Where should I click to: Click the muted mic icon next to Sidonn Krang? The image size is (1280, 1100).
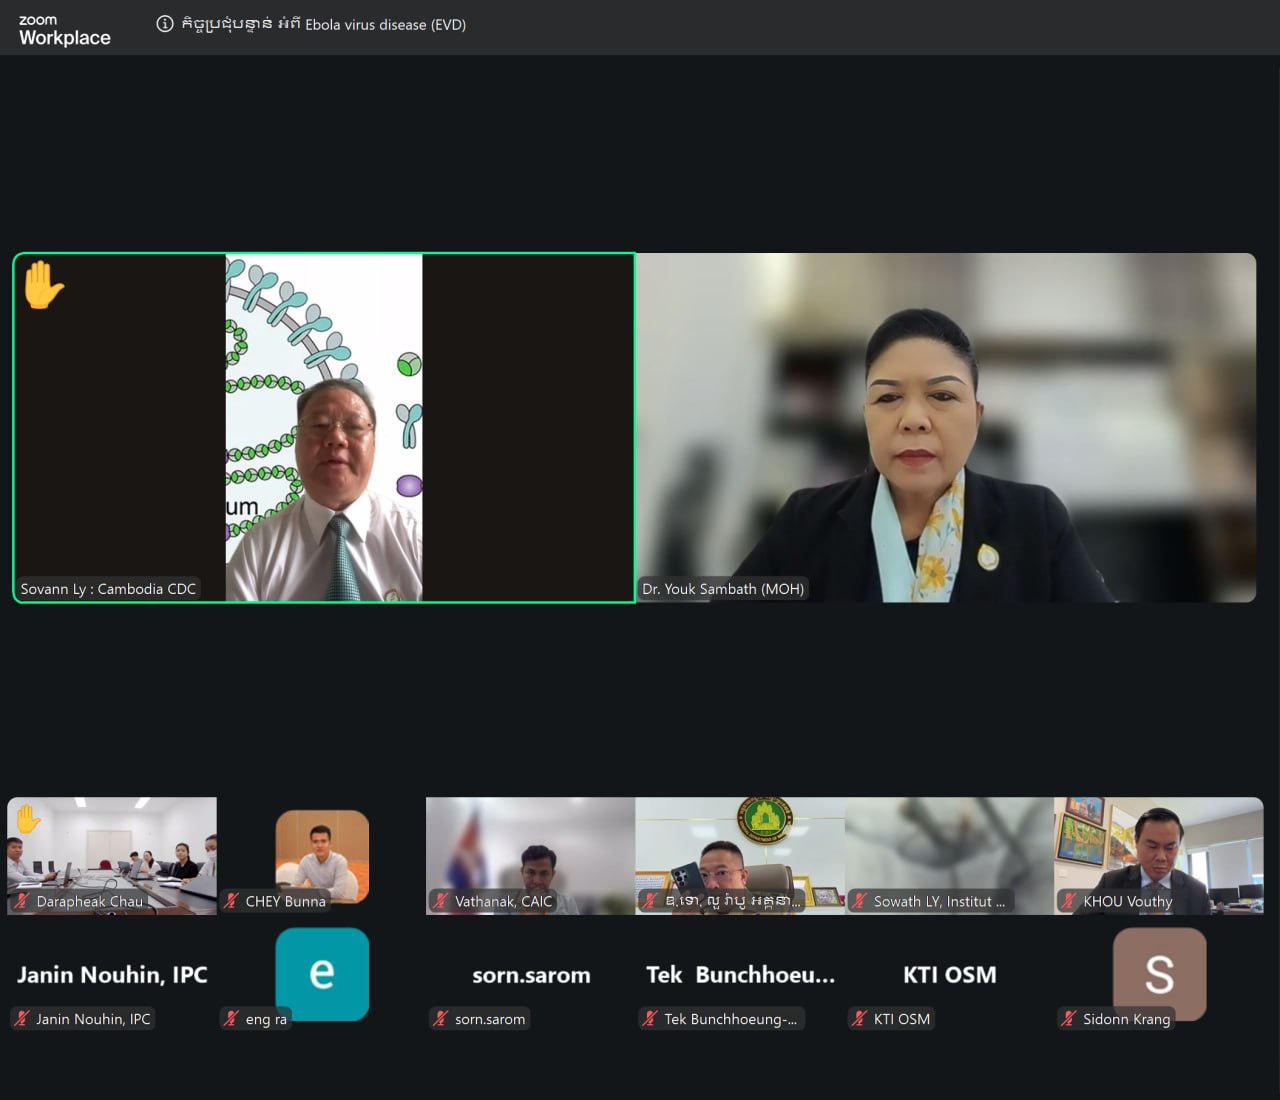[1069, 1019]
